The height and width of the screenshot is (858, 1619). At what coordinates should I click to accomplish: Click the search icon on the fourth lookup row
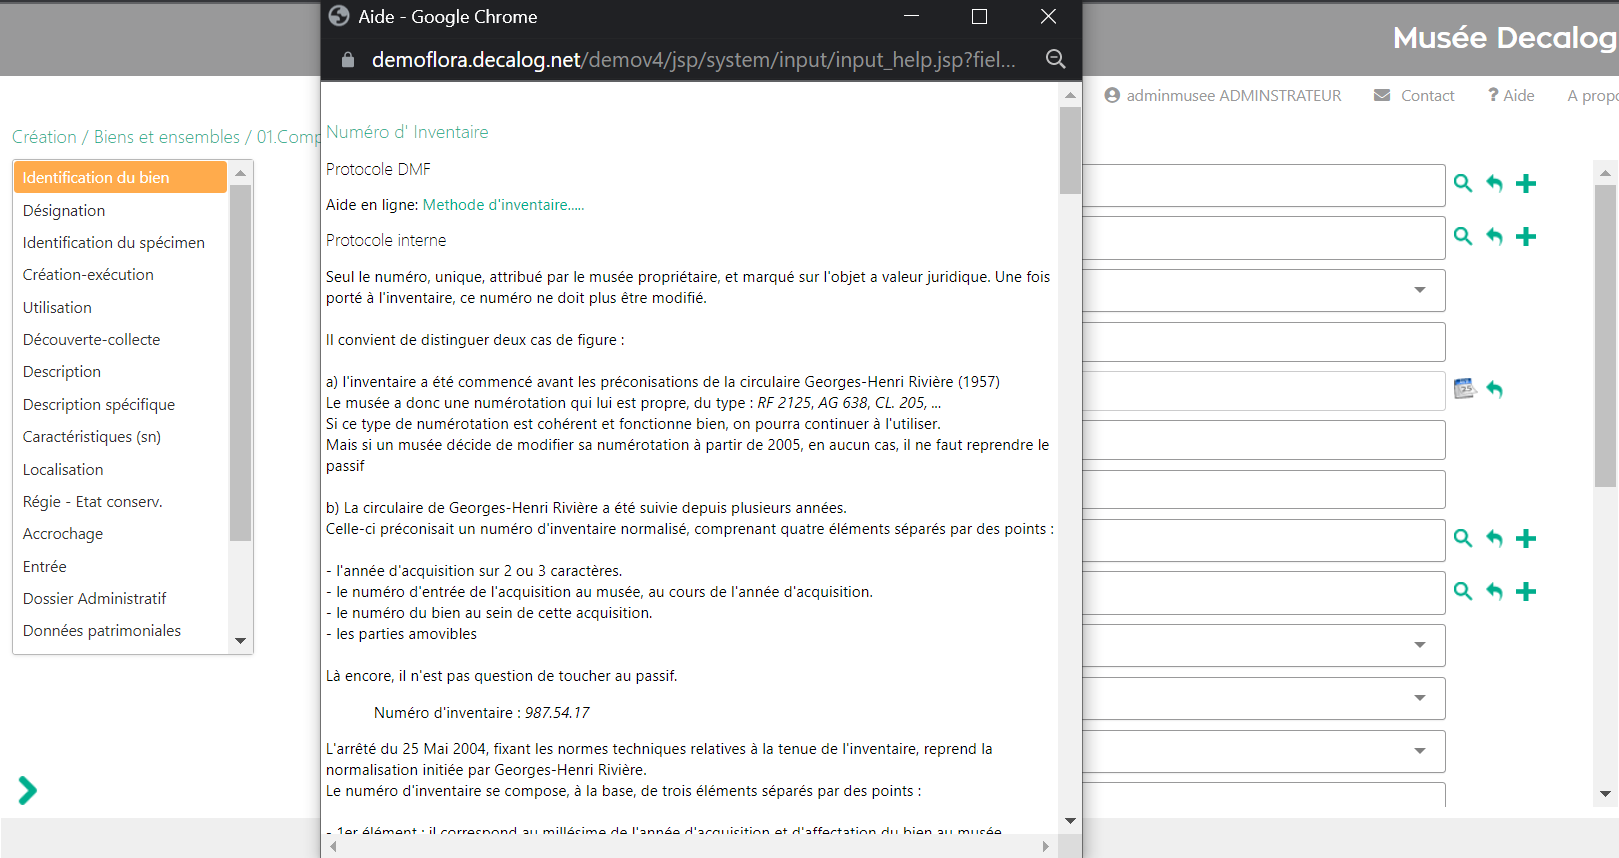coord(1463,592)
